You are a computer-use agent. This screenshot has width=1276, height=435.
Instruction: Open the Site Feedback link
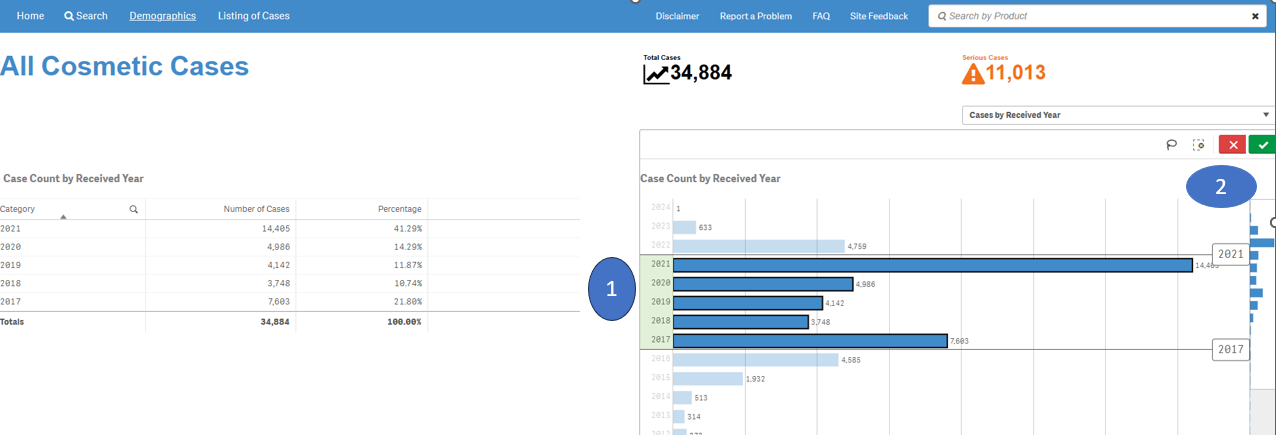pos(878,16)
